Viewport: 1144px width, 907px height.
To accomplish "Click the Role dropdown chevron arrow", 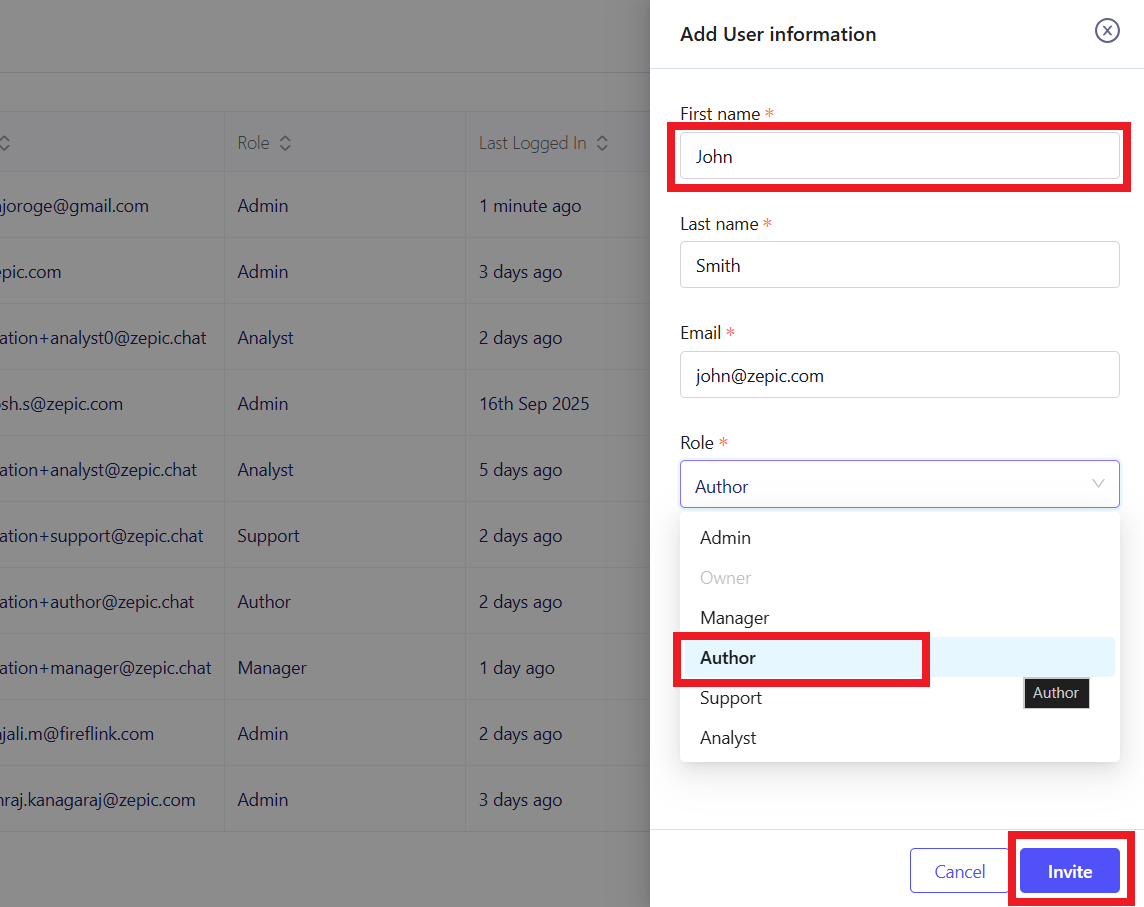I will [x=1098, y=485].
